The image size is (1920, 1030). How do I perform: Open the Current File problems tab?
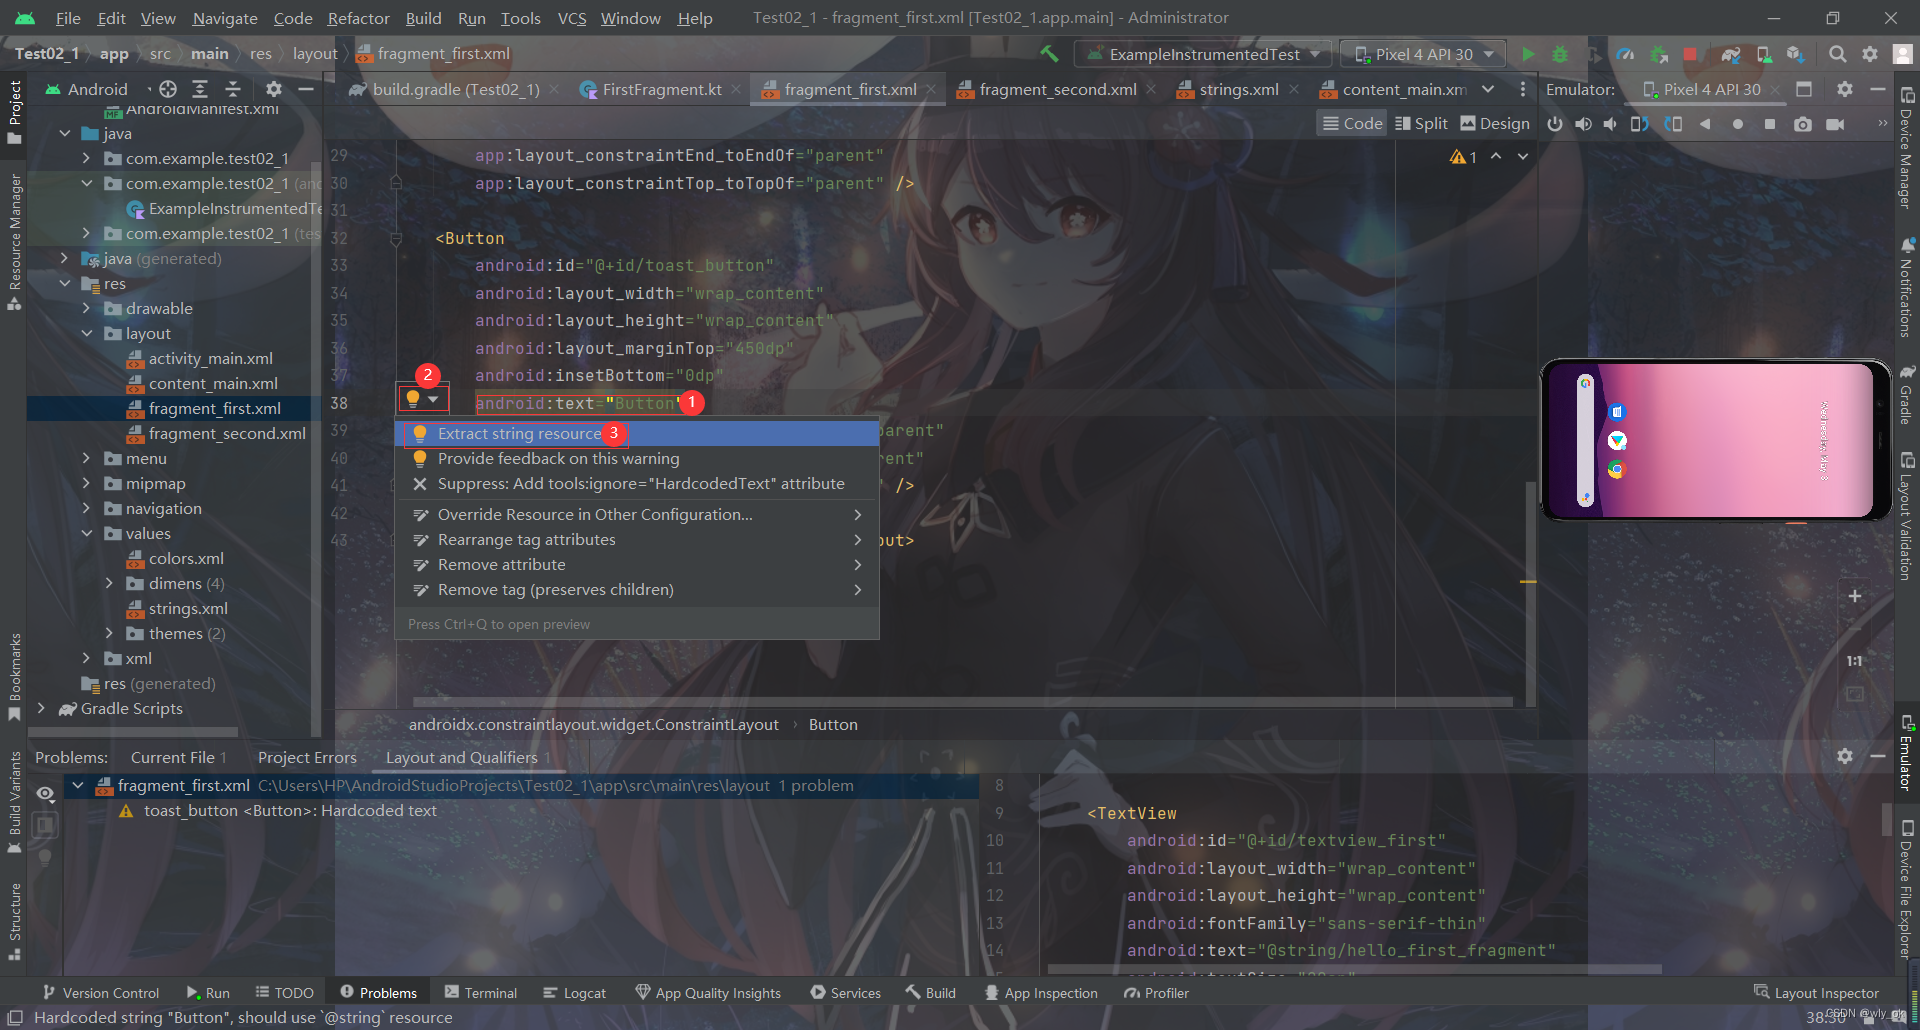pyautogui.click(x=178, y=758)
